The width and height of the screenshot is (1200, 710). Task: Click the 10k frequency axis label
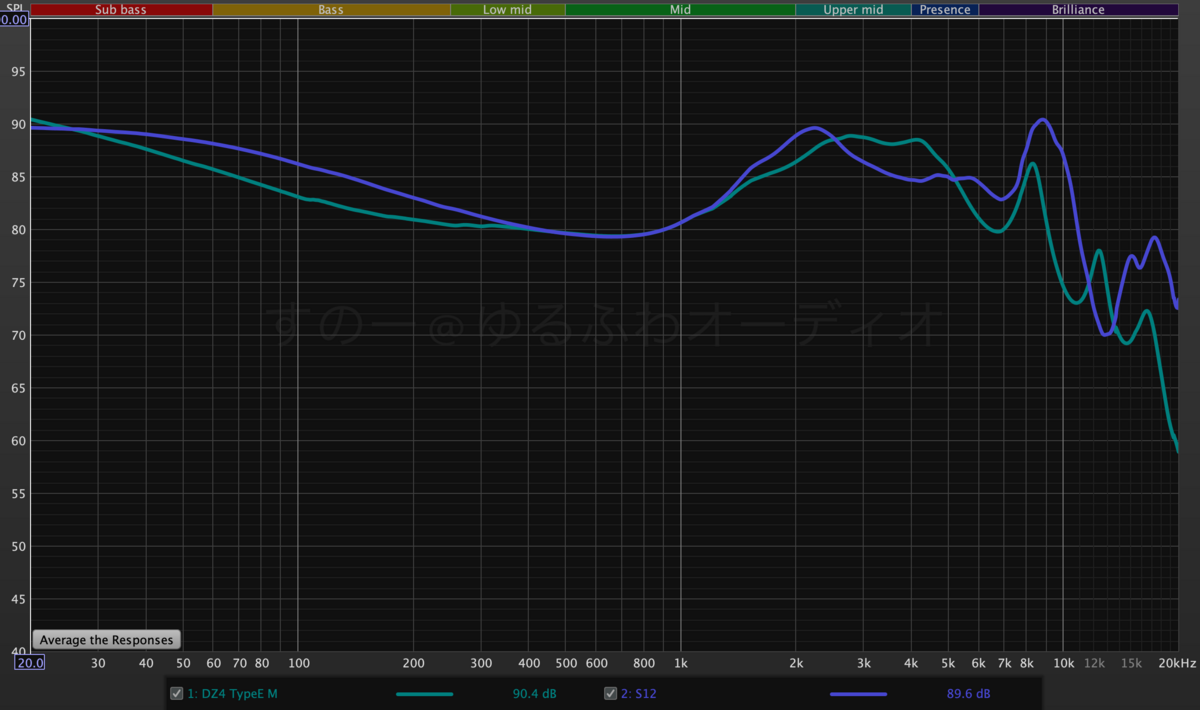pos(1063,664)
